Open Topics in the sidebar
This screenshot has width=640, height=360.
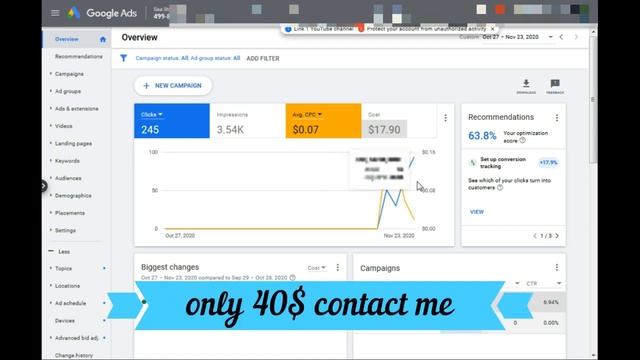point(63,269)
